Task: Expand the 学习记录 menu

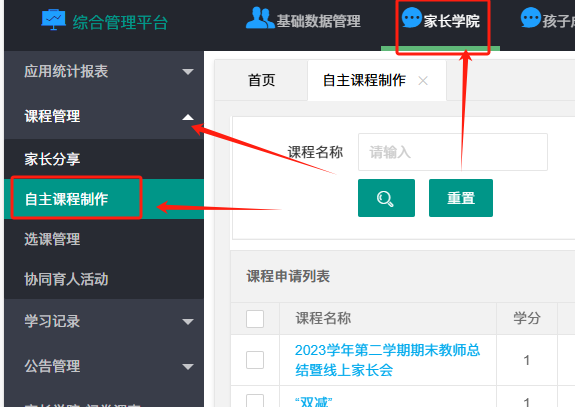Action: click(104, 322)
